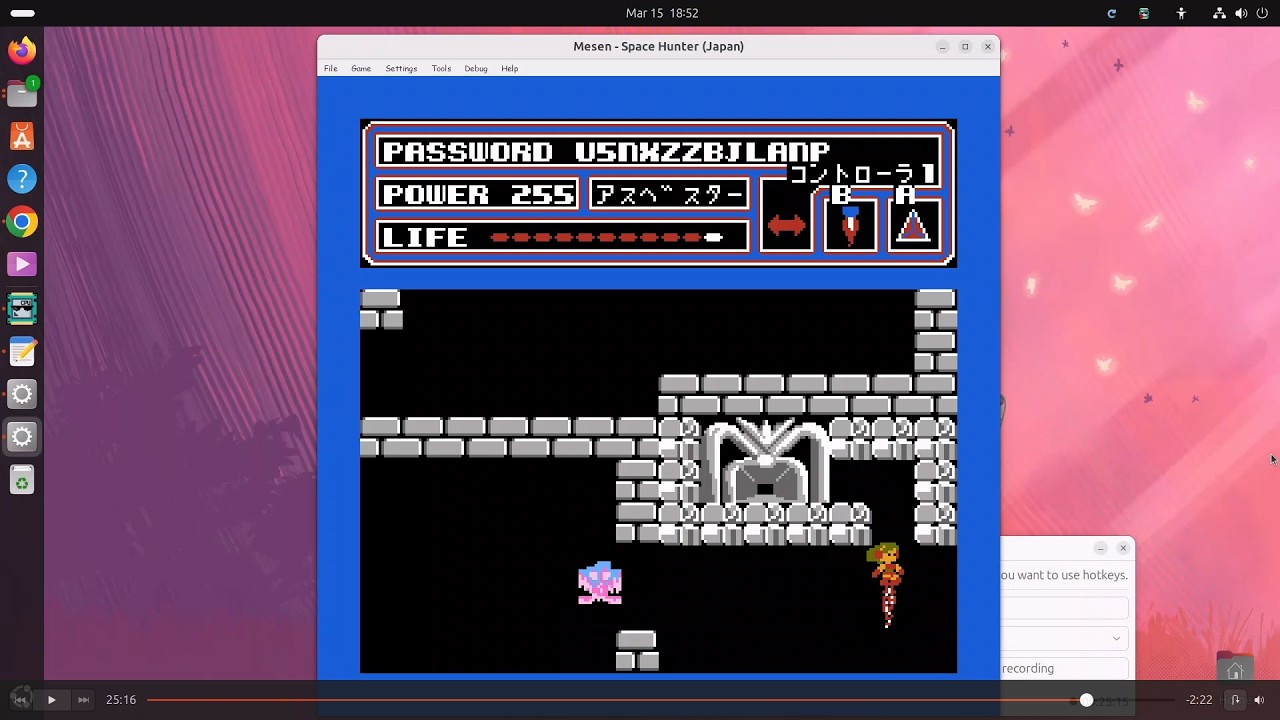
Task: Open the Home folder desktop icon
Action: [1235, 670]
